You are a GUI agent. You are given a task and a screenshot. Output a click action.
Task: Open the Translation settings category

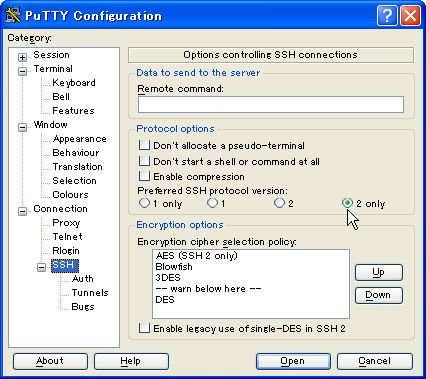[77, 167]
